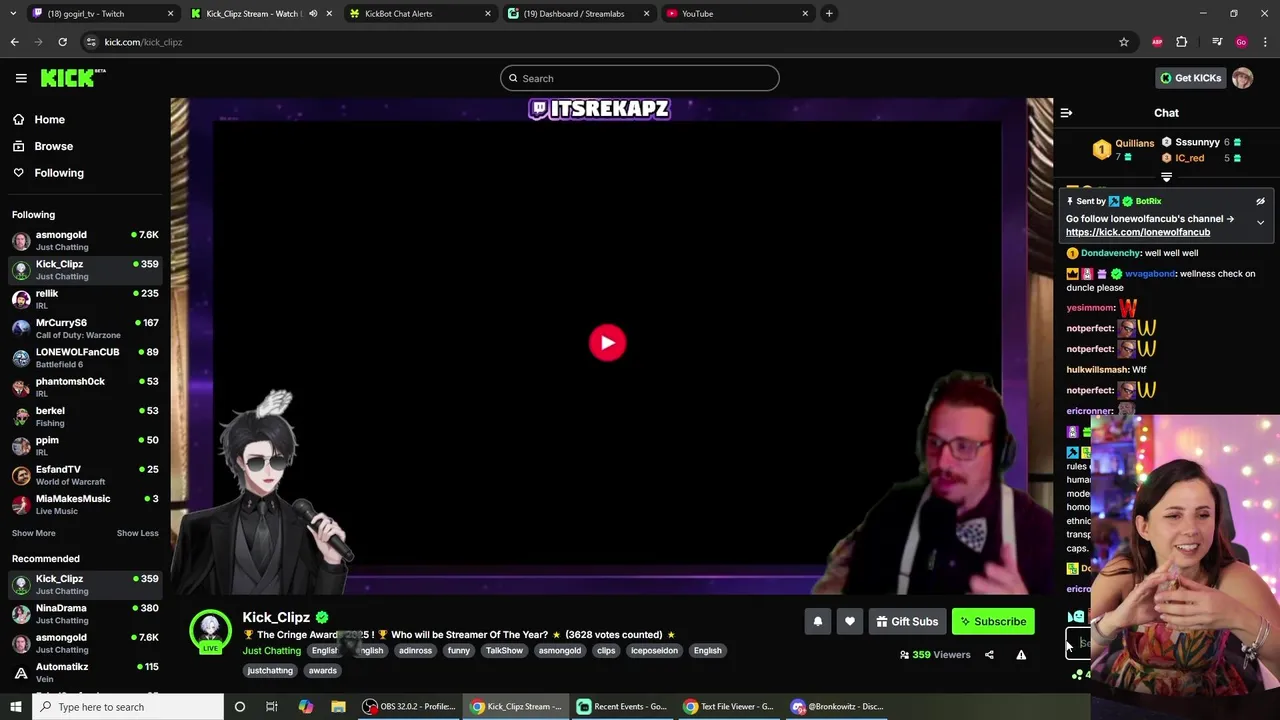Open OBS from the taskbar

(410, 707)
